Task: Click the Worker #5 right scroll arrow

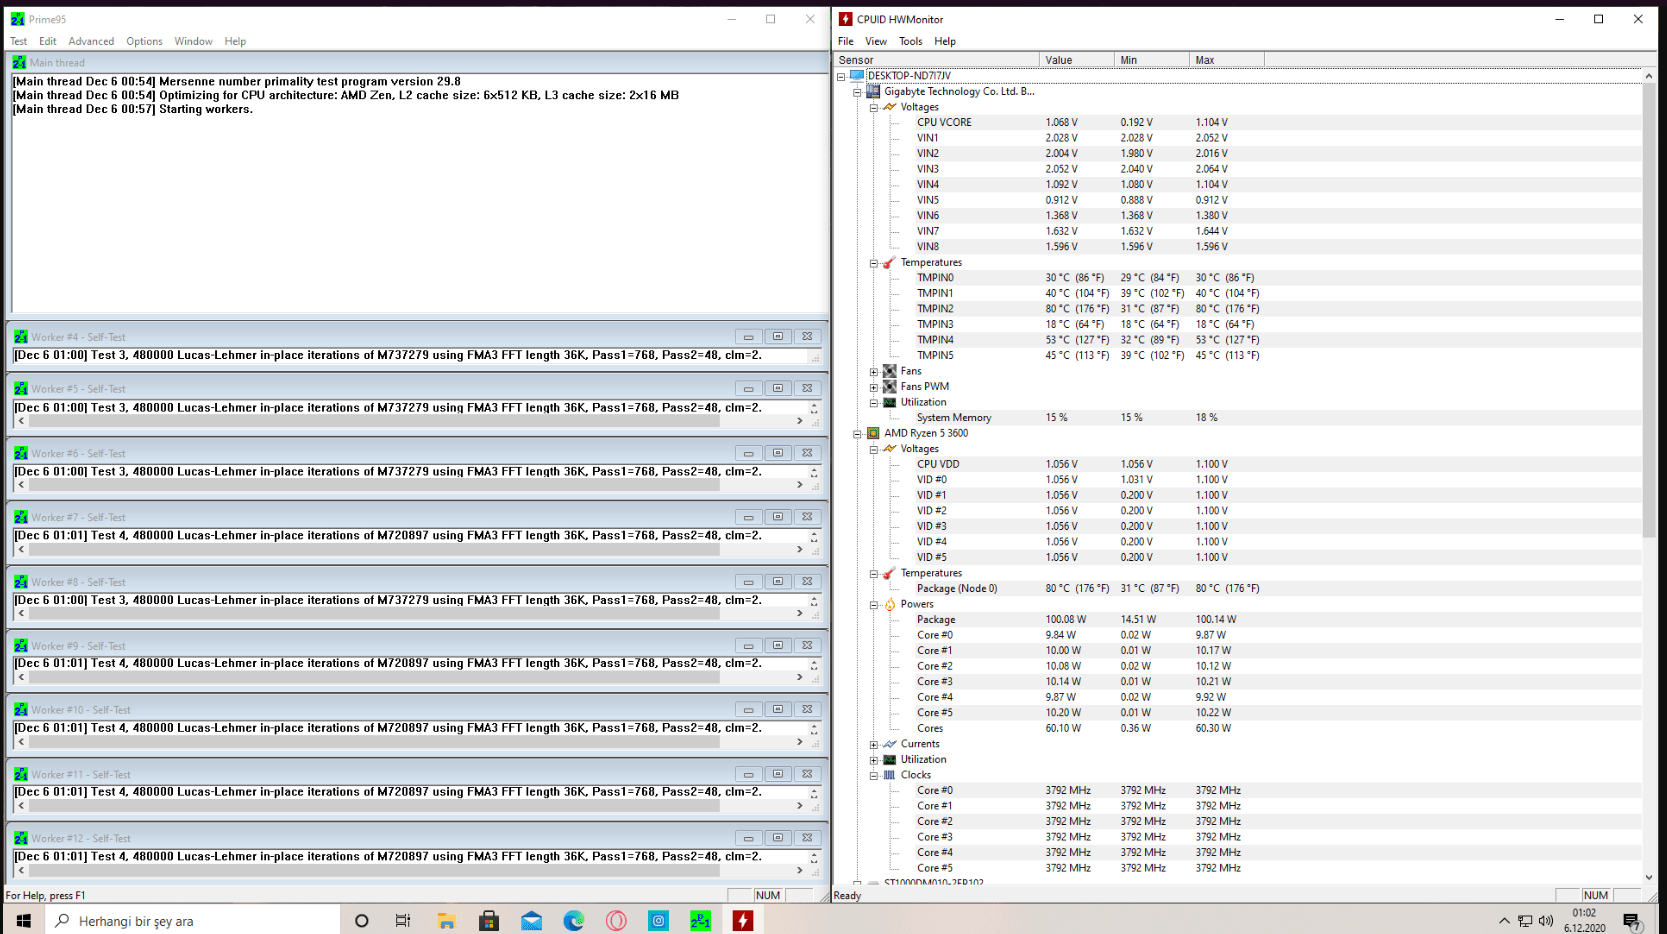Action: click(x=799, y=421)
